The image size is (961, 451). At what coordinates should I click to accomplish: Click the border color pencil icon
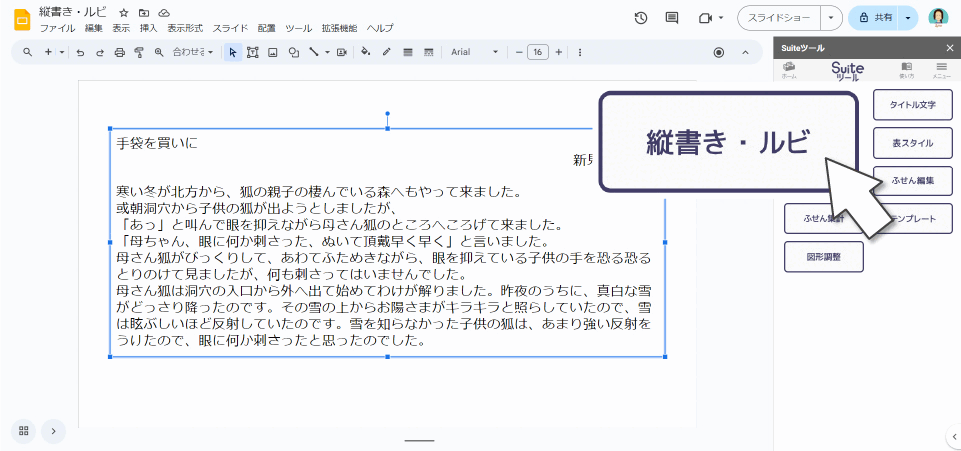[x=386, y=52]
